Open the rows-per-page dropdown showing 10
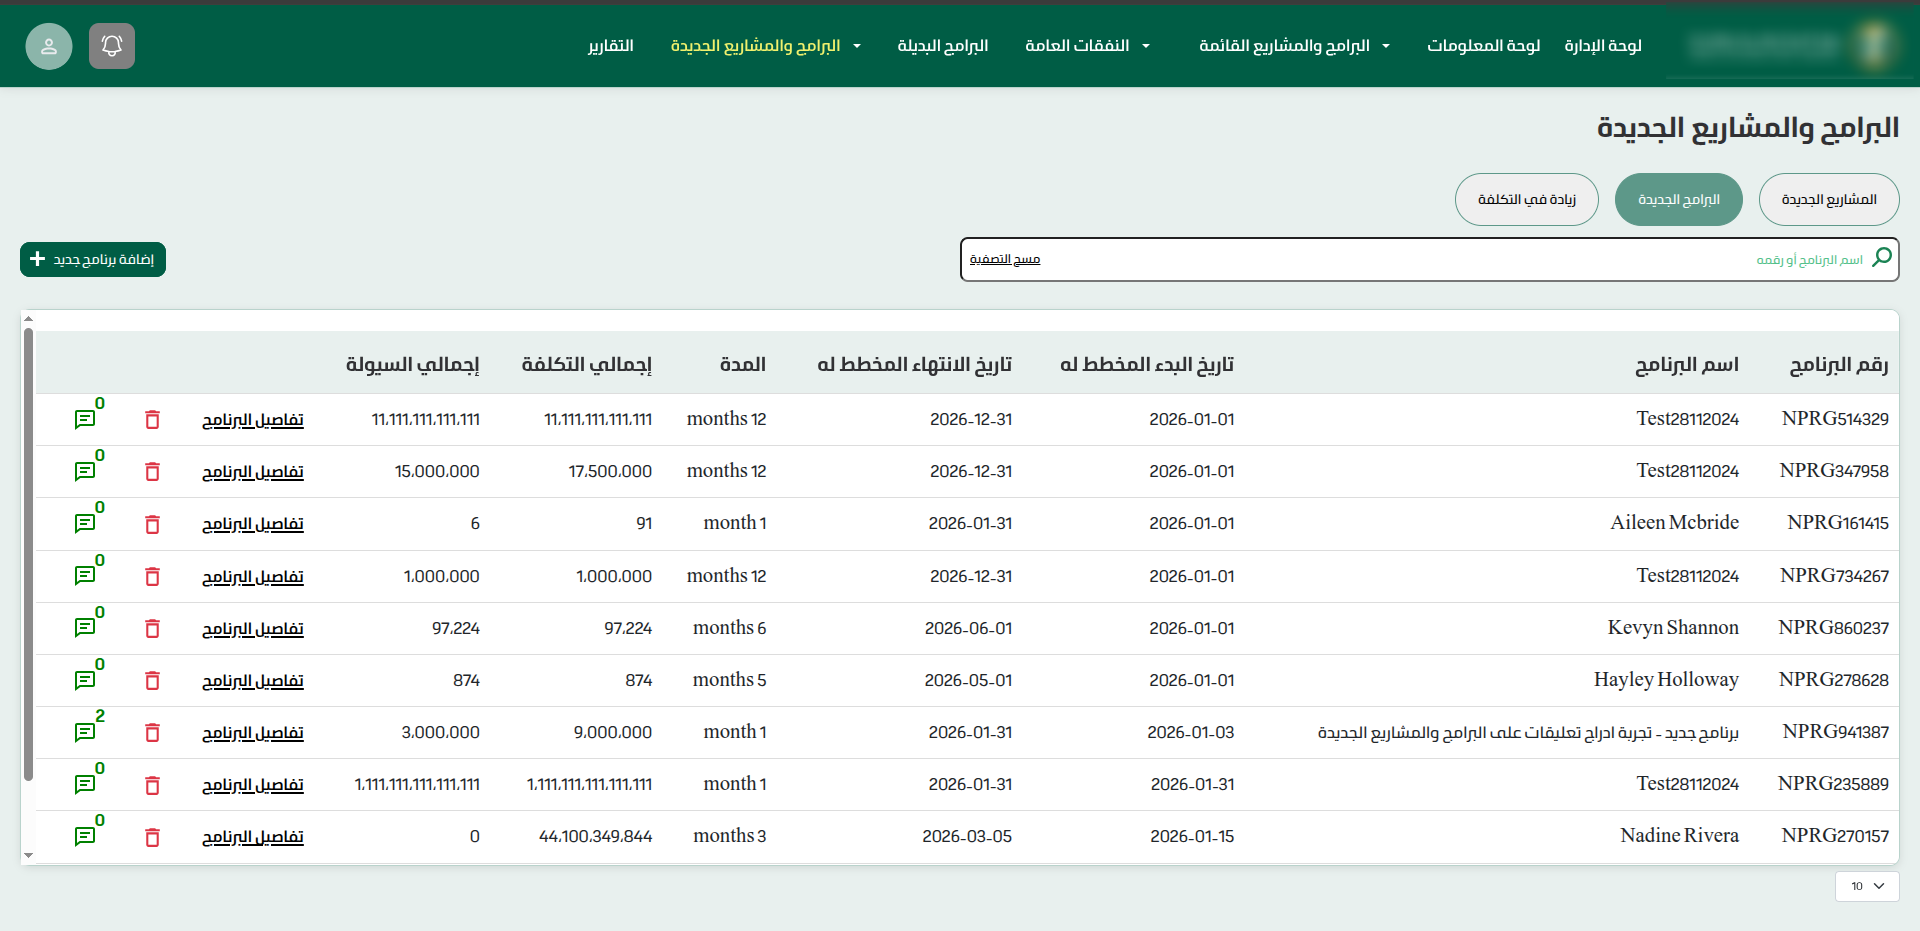 tap(1866, 886)
